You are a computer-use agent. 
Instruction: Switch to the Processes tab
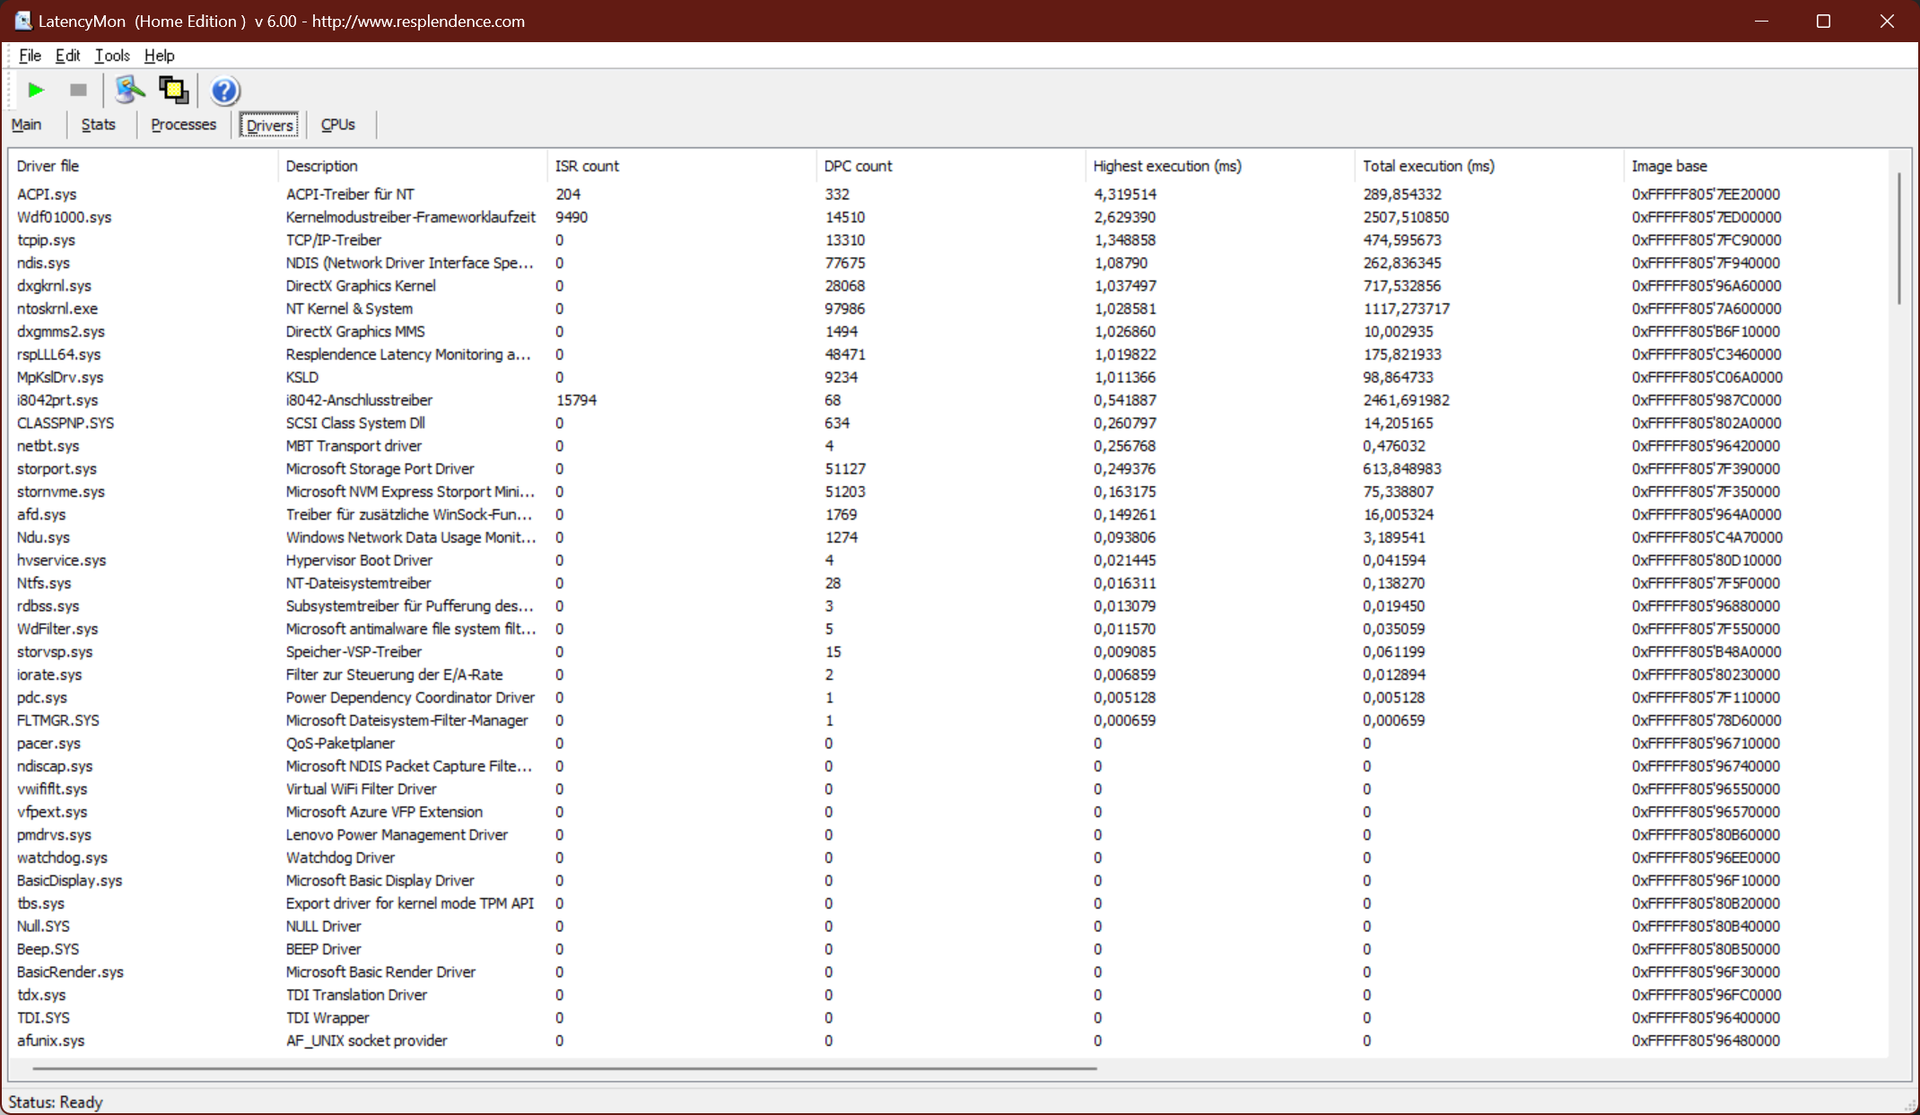tap(183, 125)
